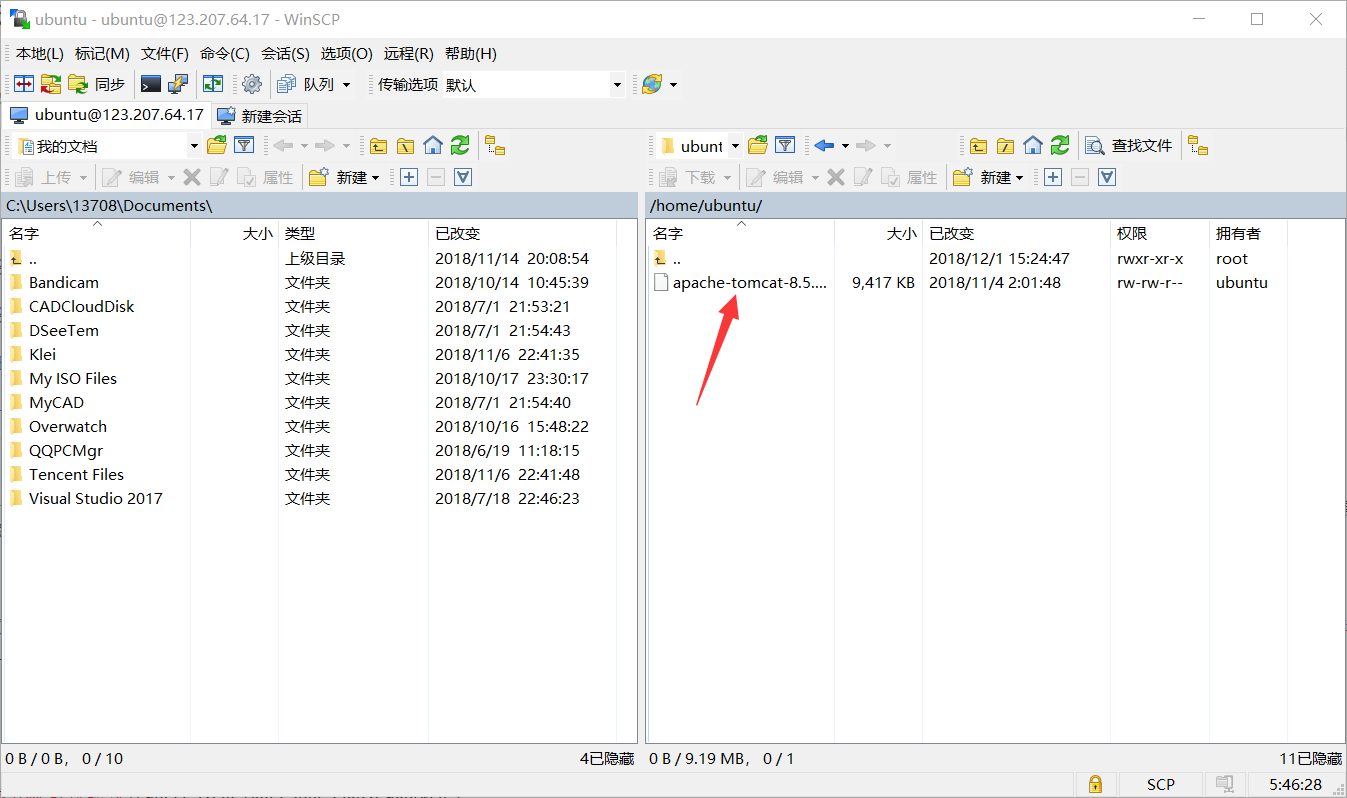Toggle the remote panel directory tree icon
This screenshot has width=1347, height=798.
point(1198,146)
